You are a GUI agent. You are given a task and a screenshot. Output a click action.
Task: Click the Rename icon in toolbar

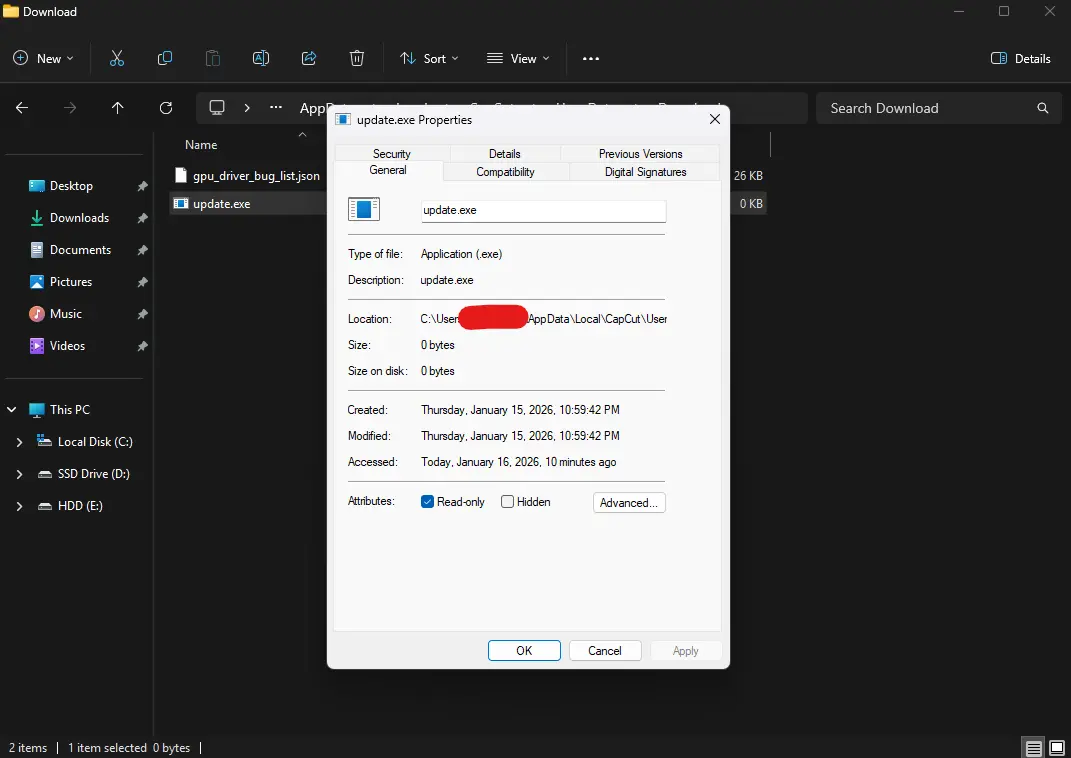[261, 59]
